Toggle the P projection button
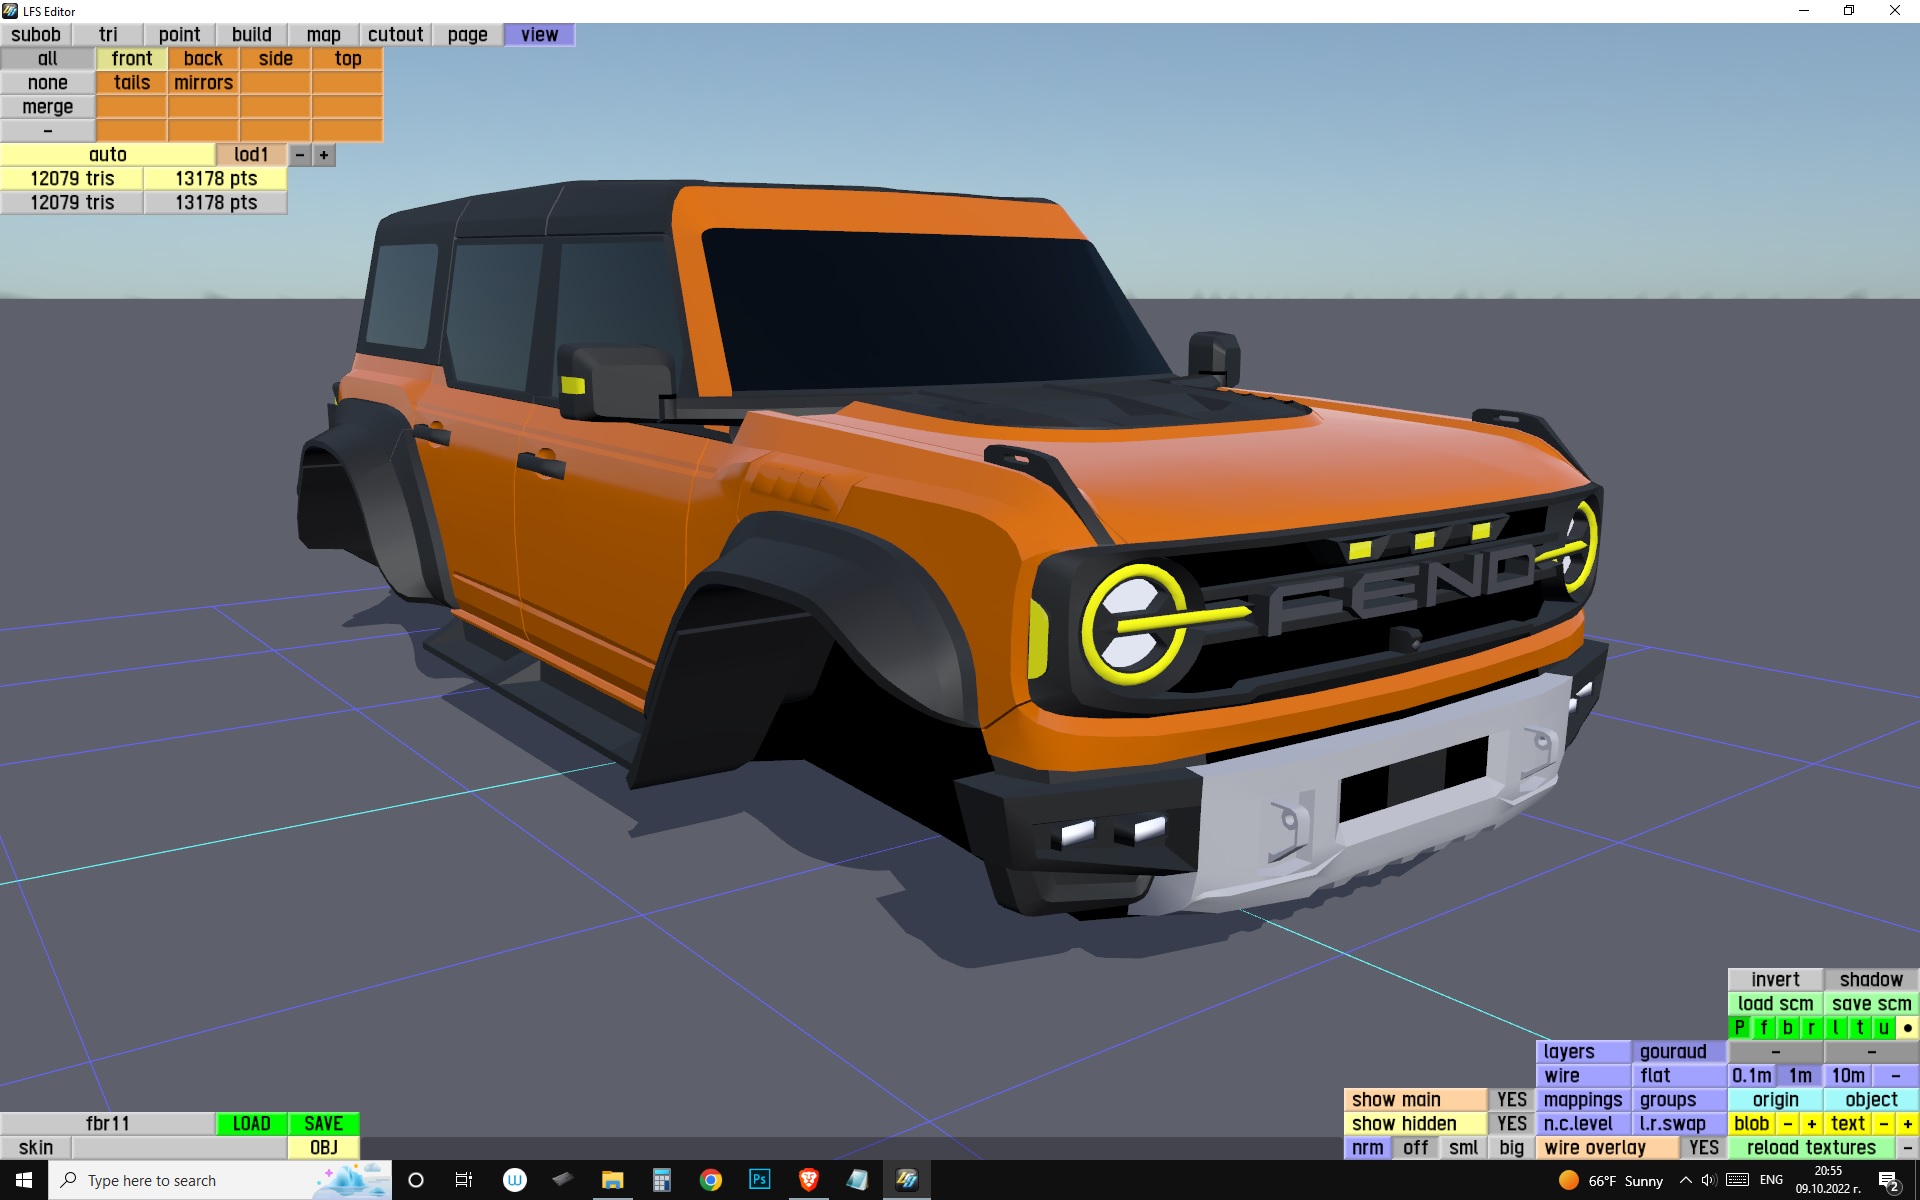The height and width of the screenshot is (1200, 1920). [1739, 1027]
